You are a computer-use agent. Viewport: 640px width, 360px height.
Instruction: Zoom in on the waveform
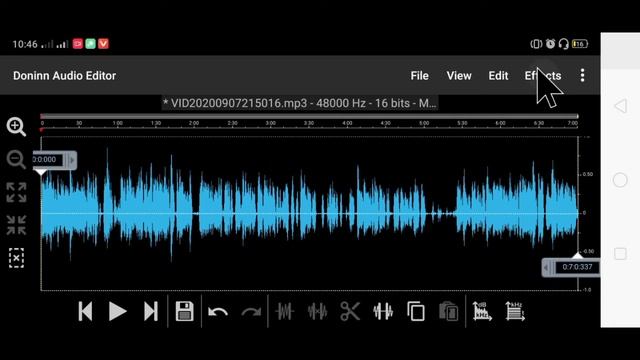pos(16,127)
